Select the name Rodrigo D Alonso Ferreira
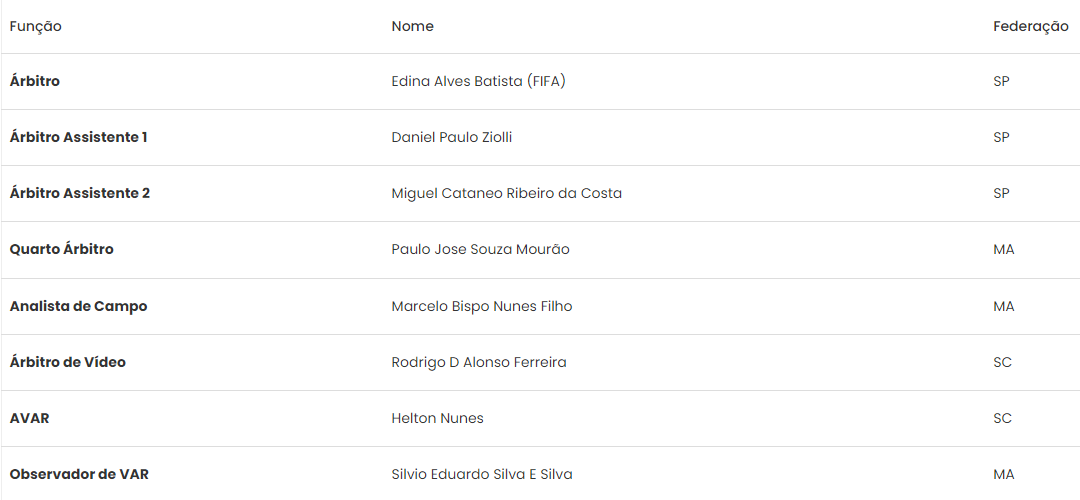 coord(478,362)
